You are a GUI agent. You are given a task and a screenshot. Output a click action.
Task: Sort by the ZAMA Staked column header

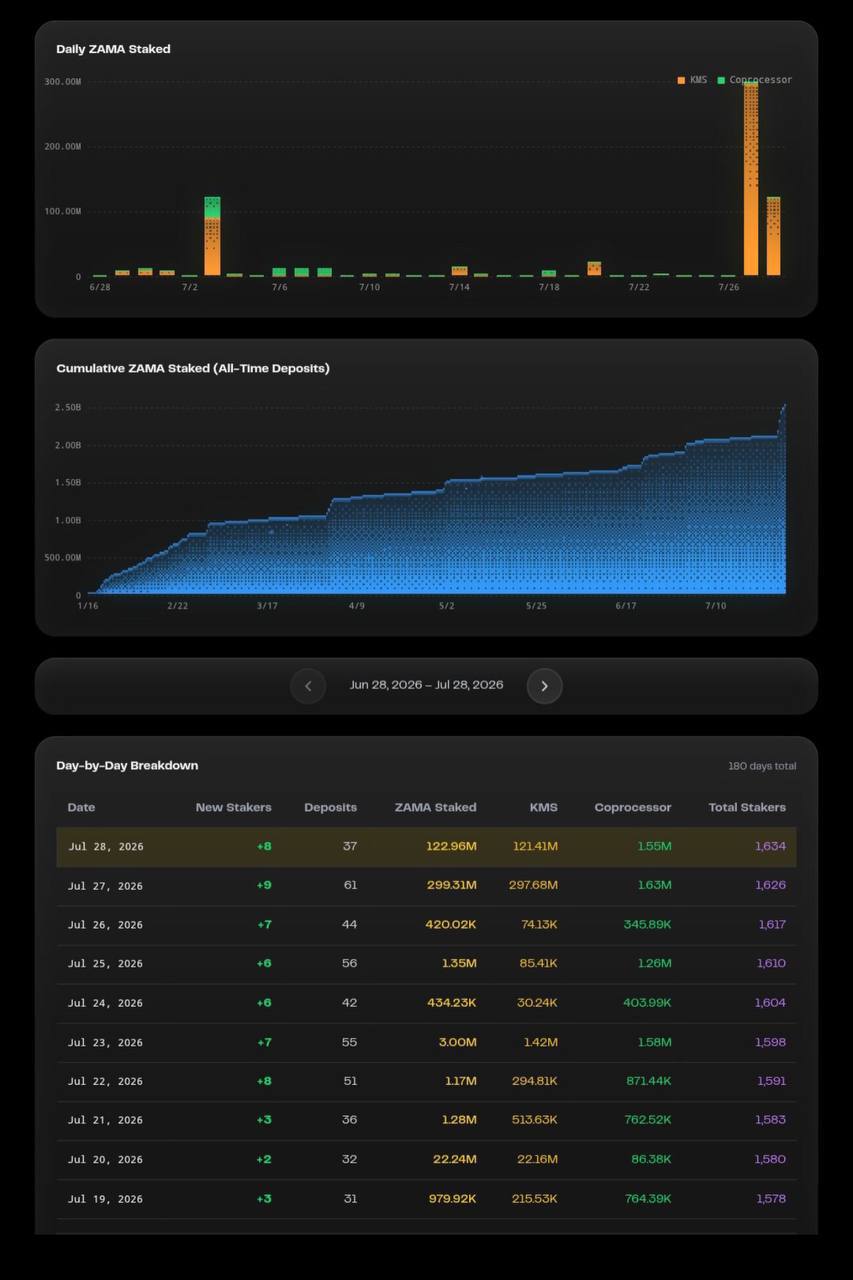pyautogui.click(x=435, y=807)
